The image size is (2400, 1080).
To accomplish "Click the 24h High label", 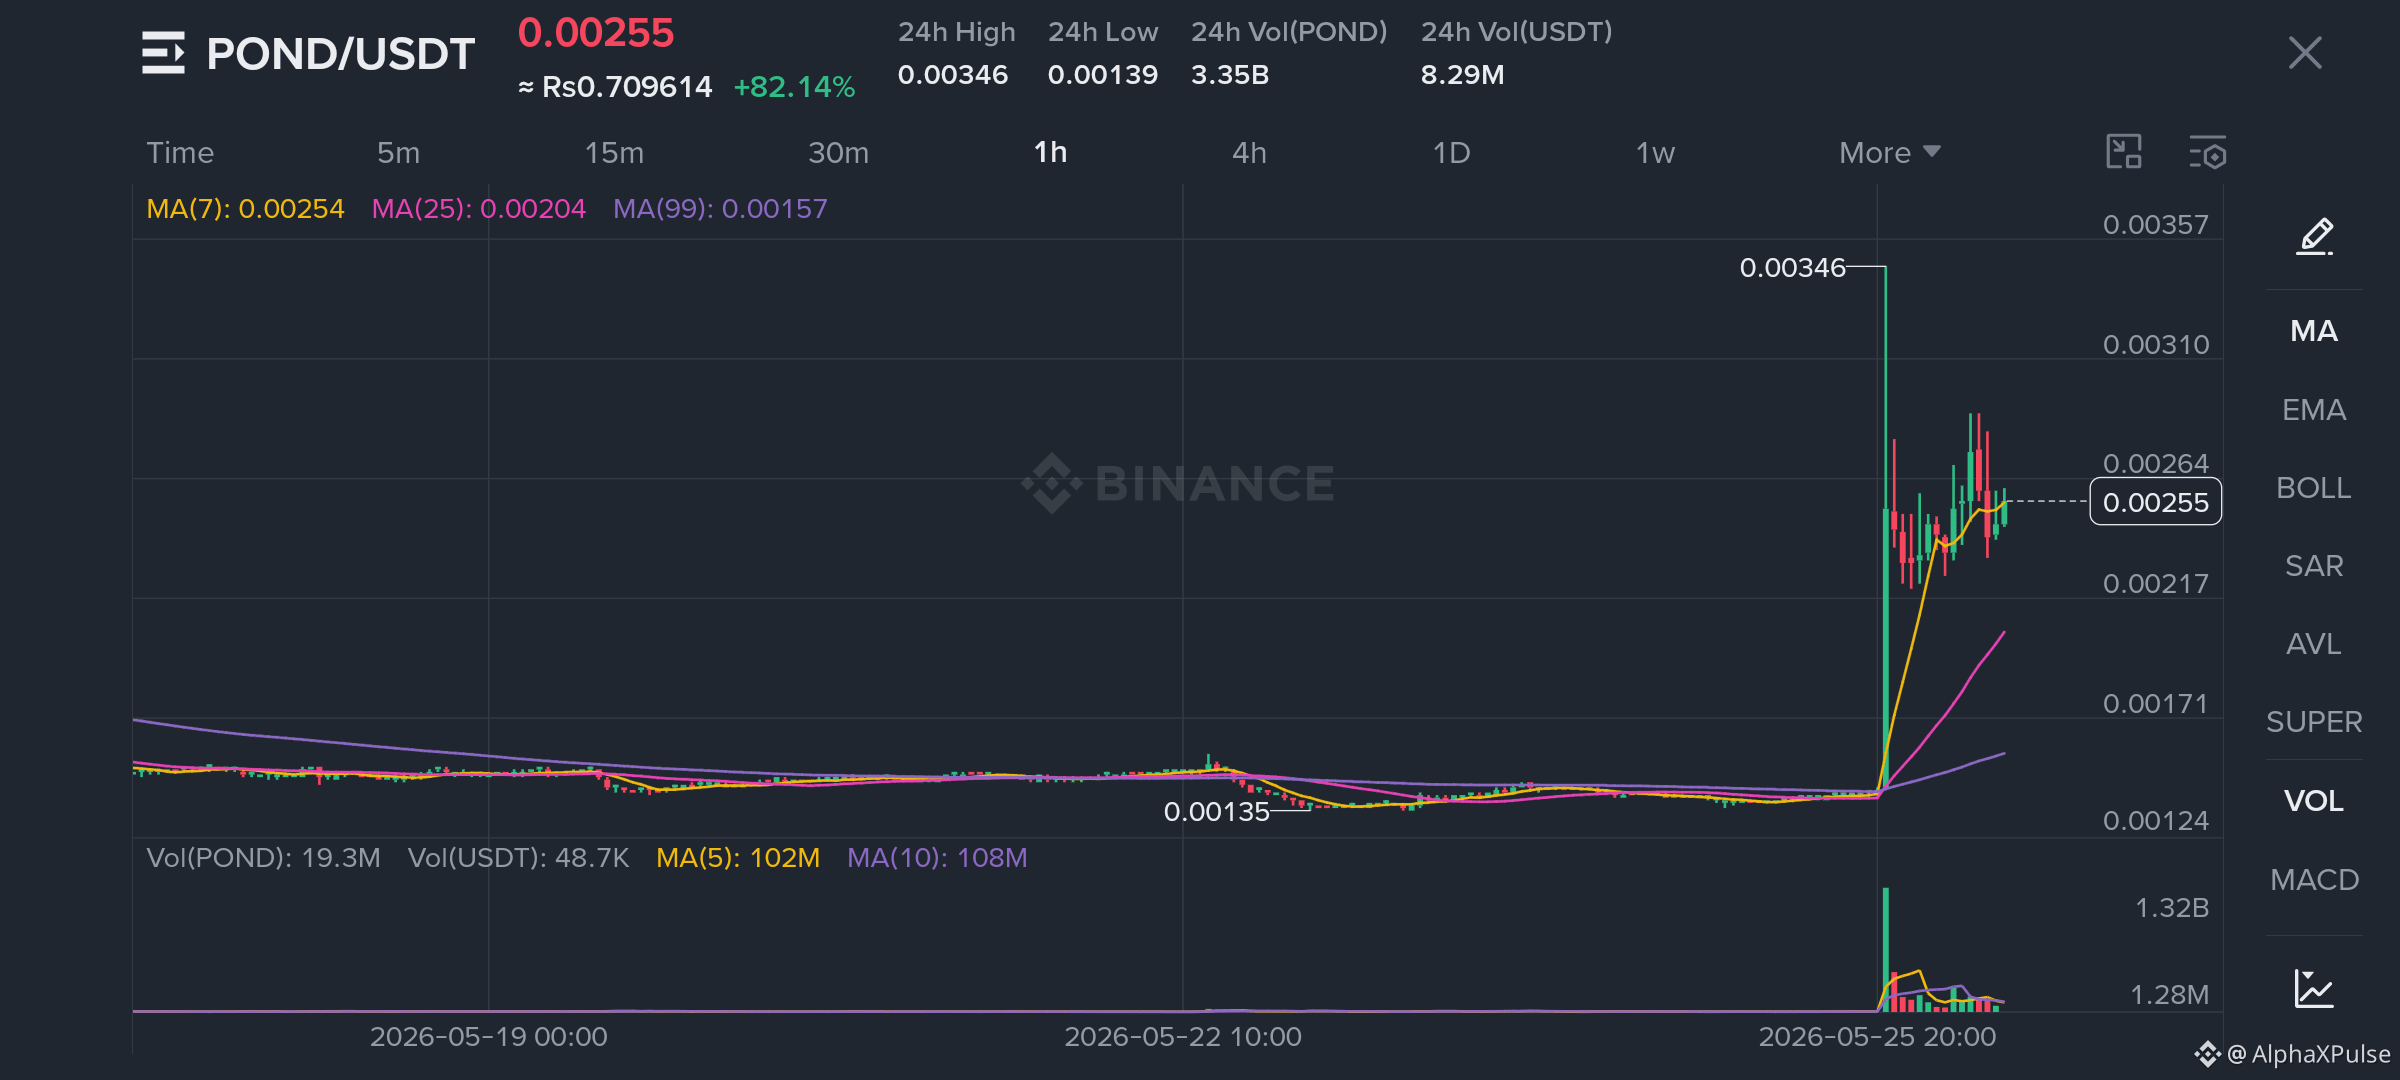I will (956, 32).
